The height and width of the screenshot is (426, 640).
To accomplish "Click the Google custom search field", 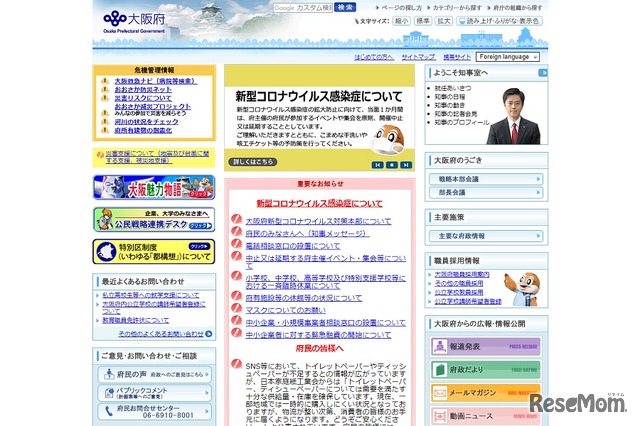I will 303,8.
